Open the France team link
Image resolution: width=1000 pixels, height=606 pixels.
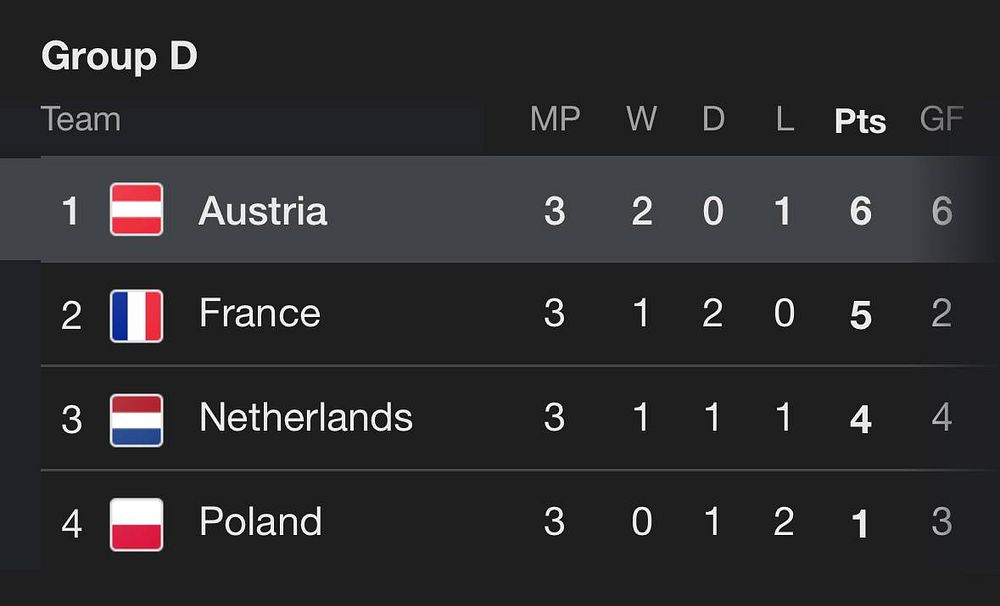(259, 314)
